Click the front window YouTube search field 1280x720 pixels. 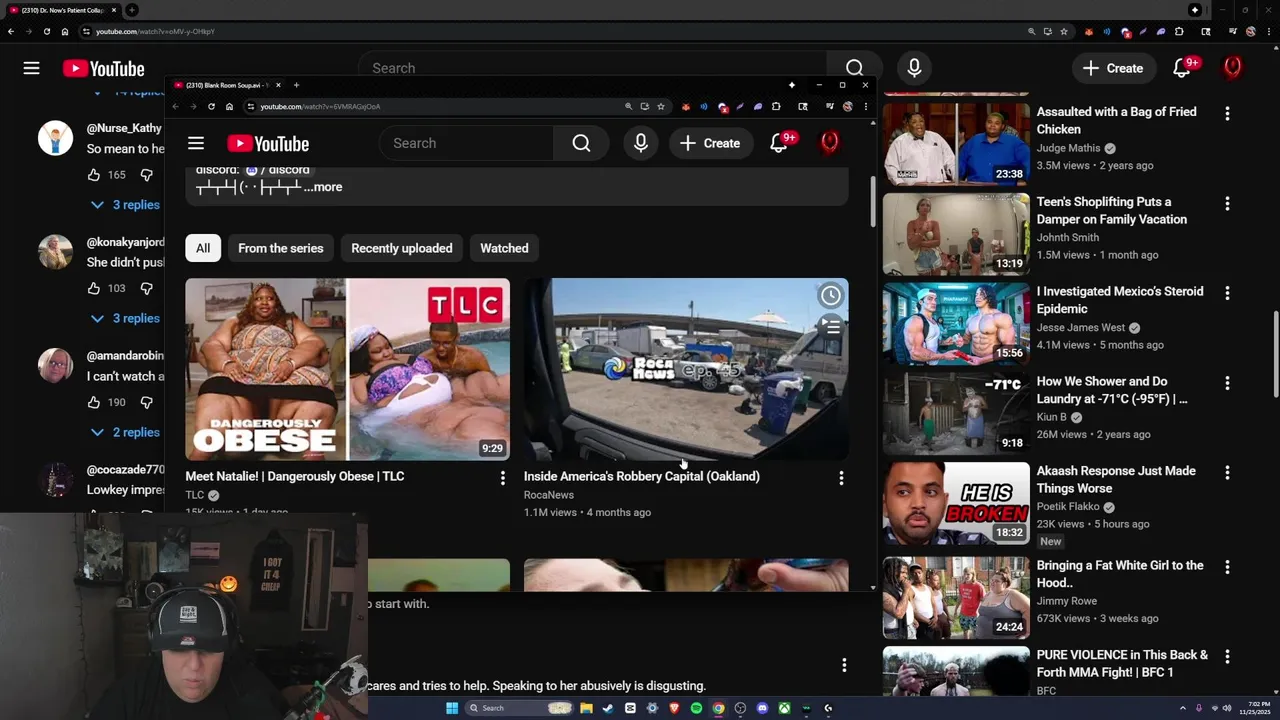pos(466,143)
